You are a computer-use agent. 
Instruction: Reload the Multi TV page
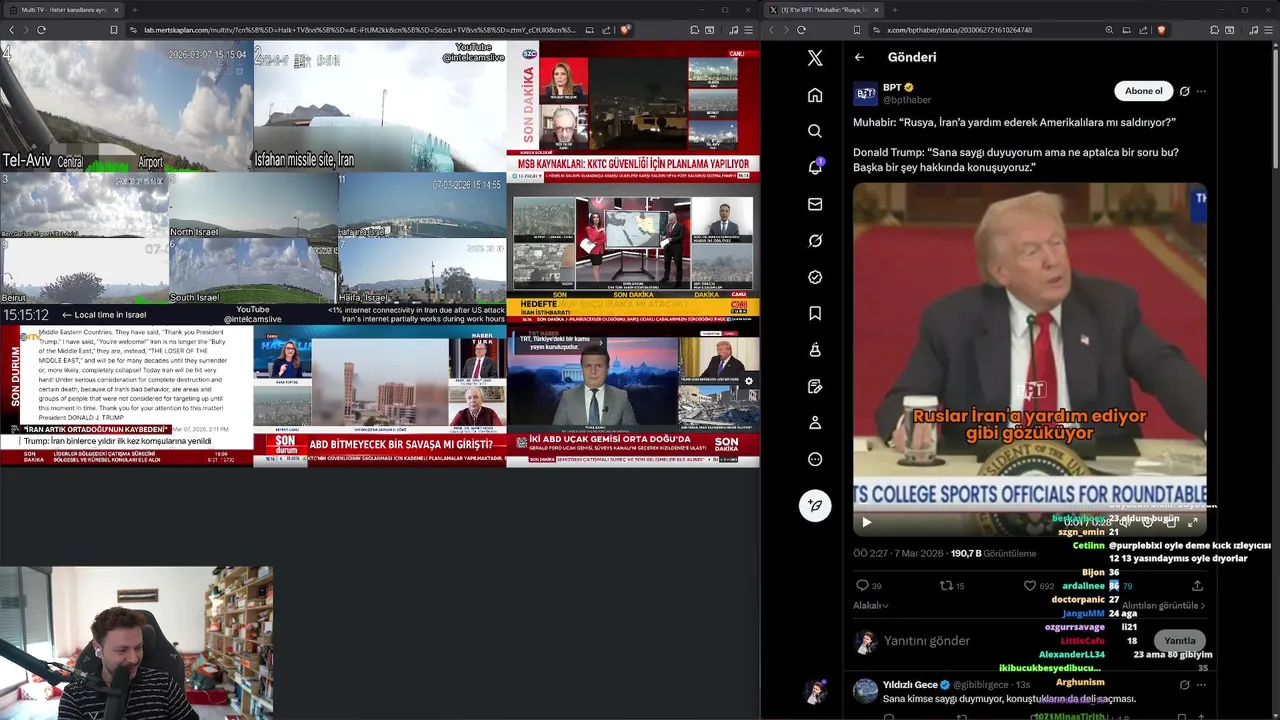41,30
